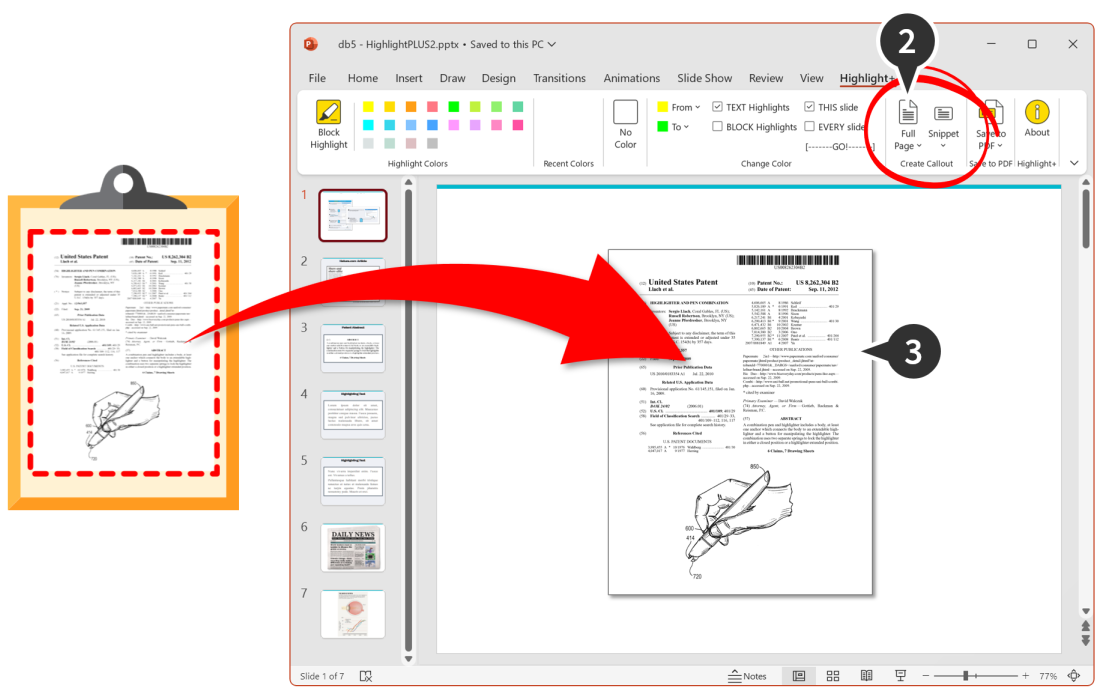
Task: Open the File menu
Action: point(317,78)
